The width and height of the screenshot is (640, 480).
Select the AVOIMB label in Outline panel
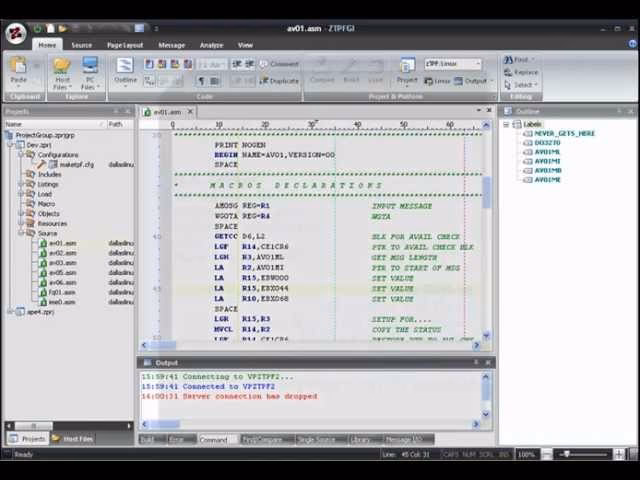(548, 171)
